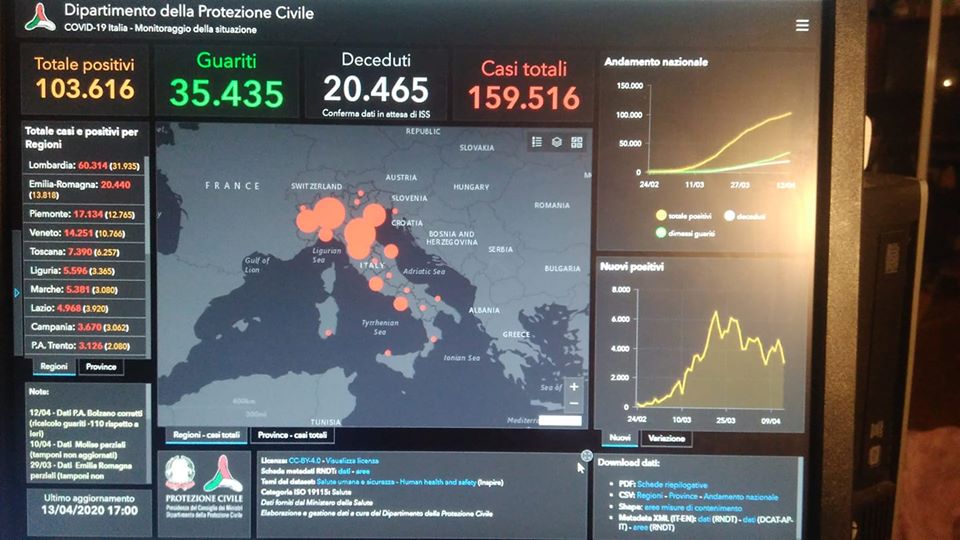This screenshot has width=960, height=540.
Task: Select the Liguria row
Action: [x=84, y=271]
